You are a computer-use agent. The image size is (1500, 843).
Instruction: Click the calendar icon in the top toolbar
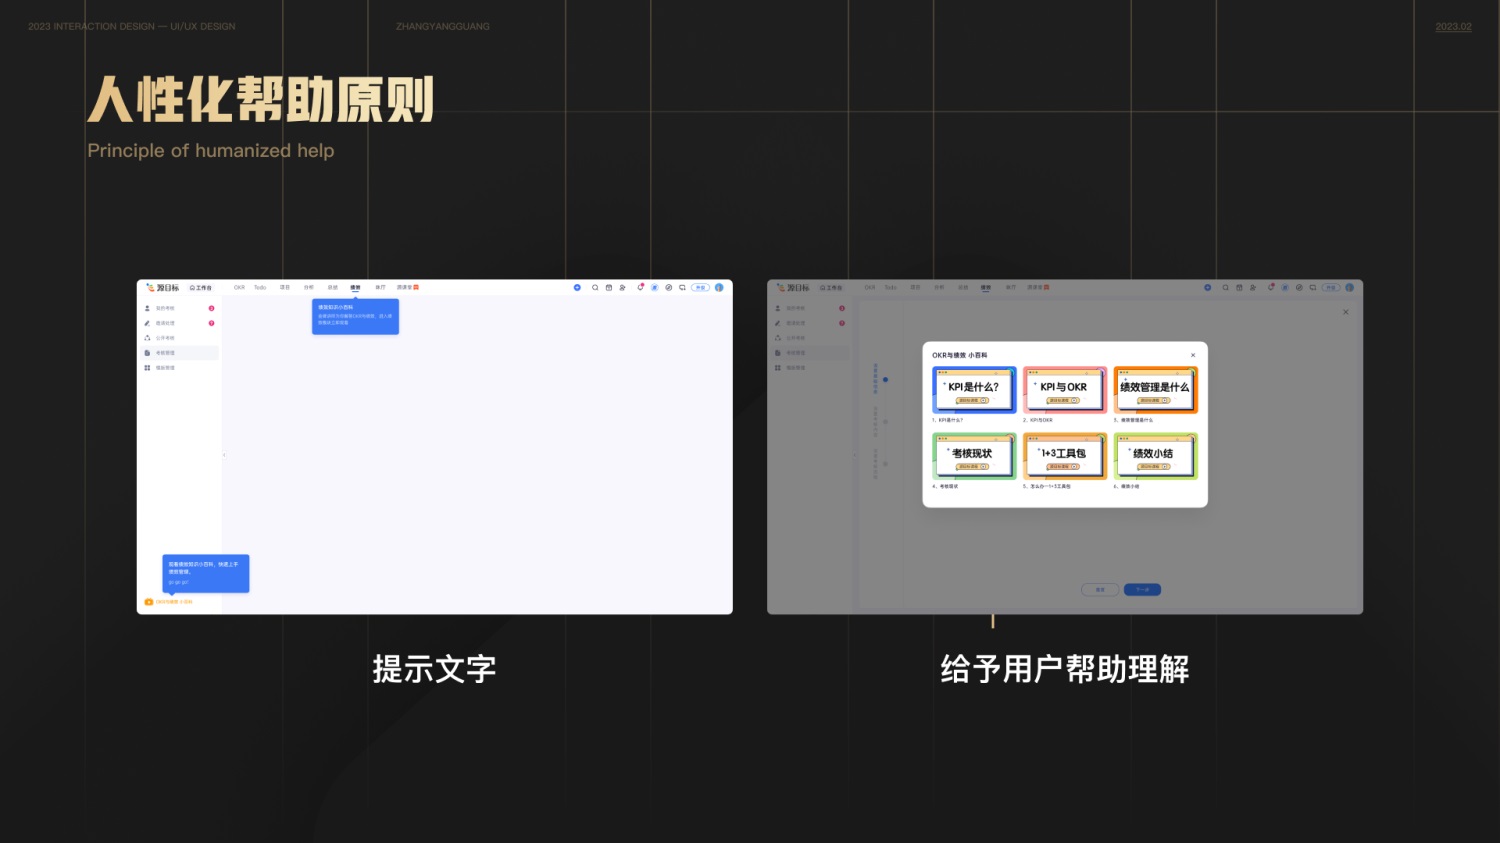pyautogui.click(x=609, y=287)
